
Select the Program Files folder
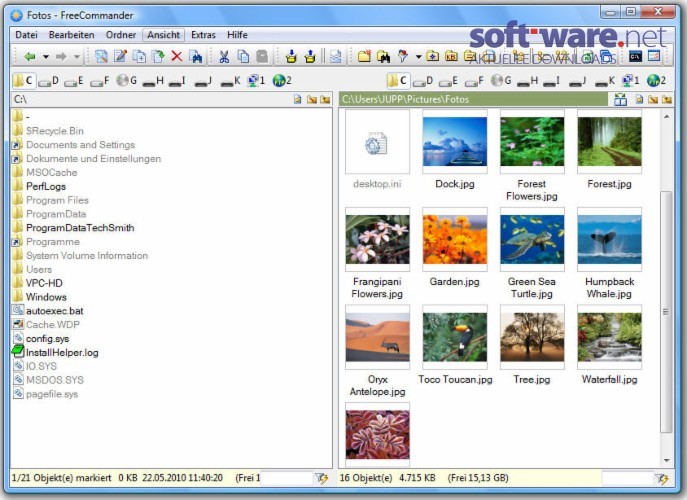[x=57, y=200]
